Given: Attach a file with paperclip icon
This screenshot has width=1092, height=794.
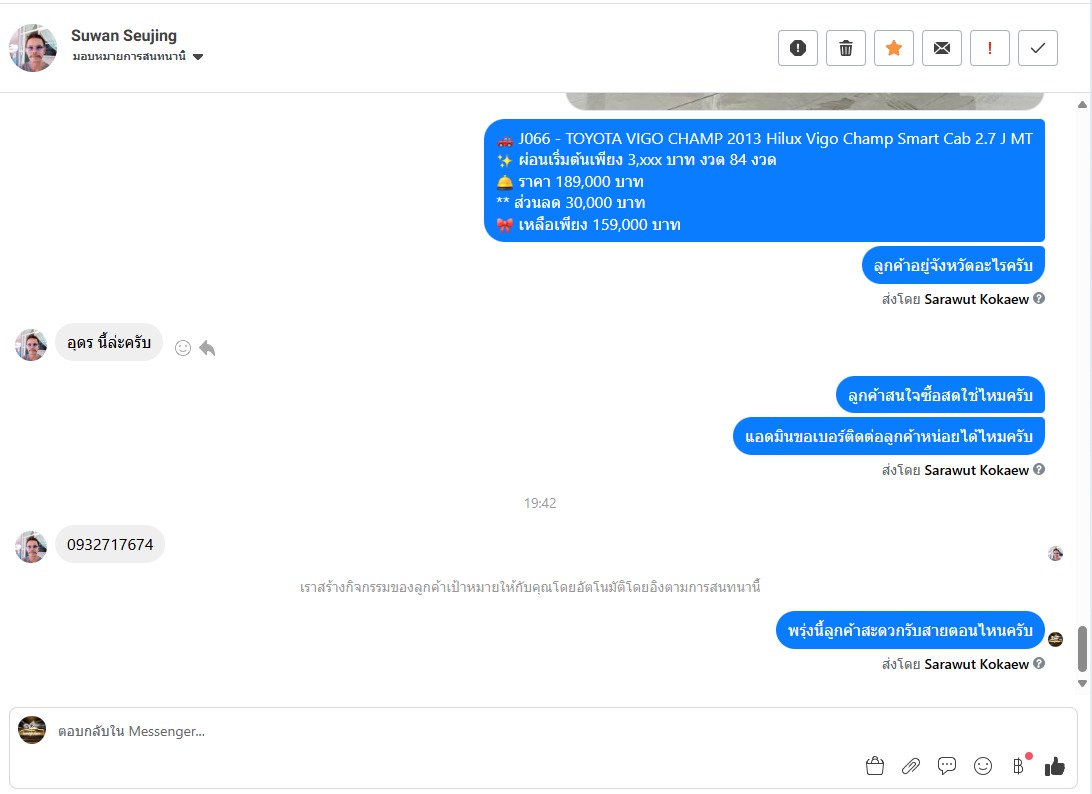Looking at the screenshot, I should pyautogui.click(x=911, y=766).
